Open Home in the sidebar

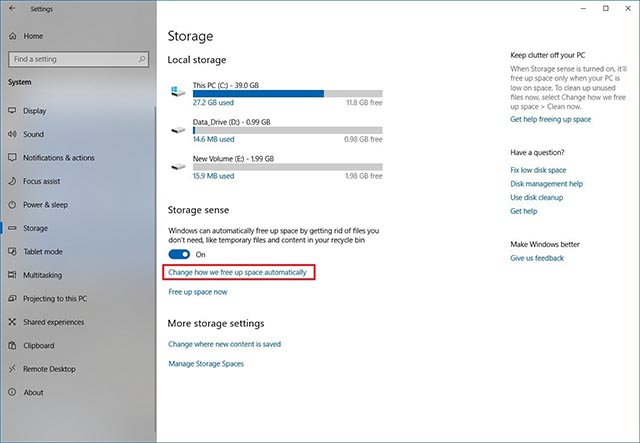click(33, 36)
